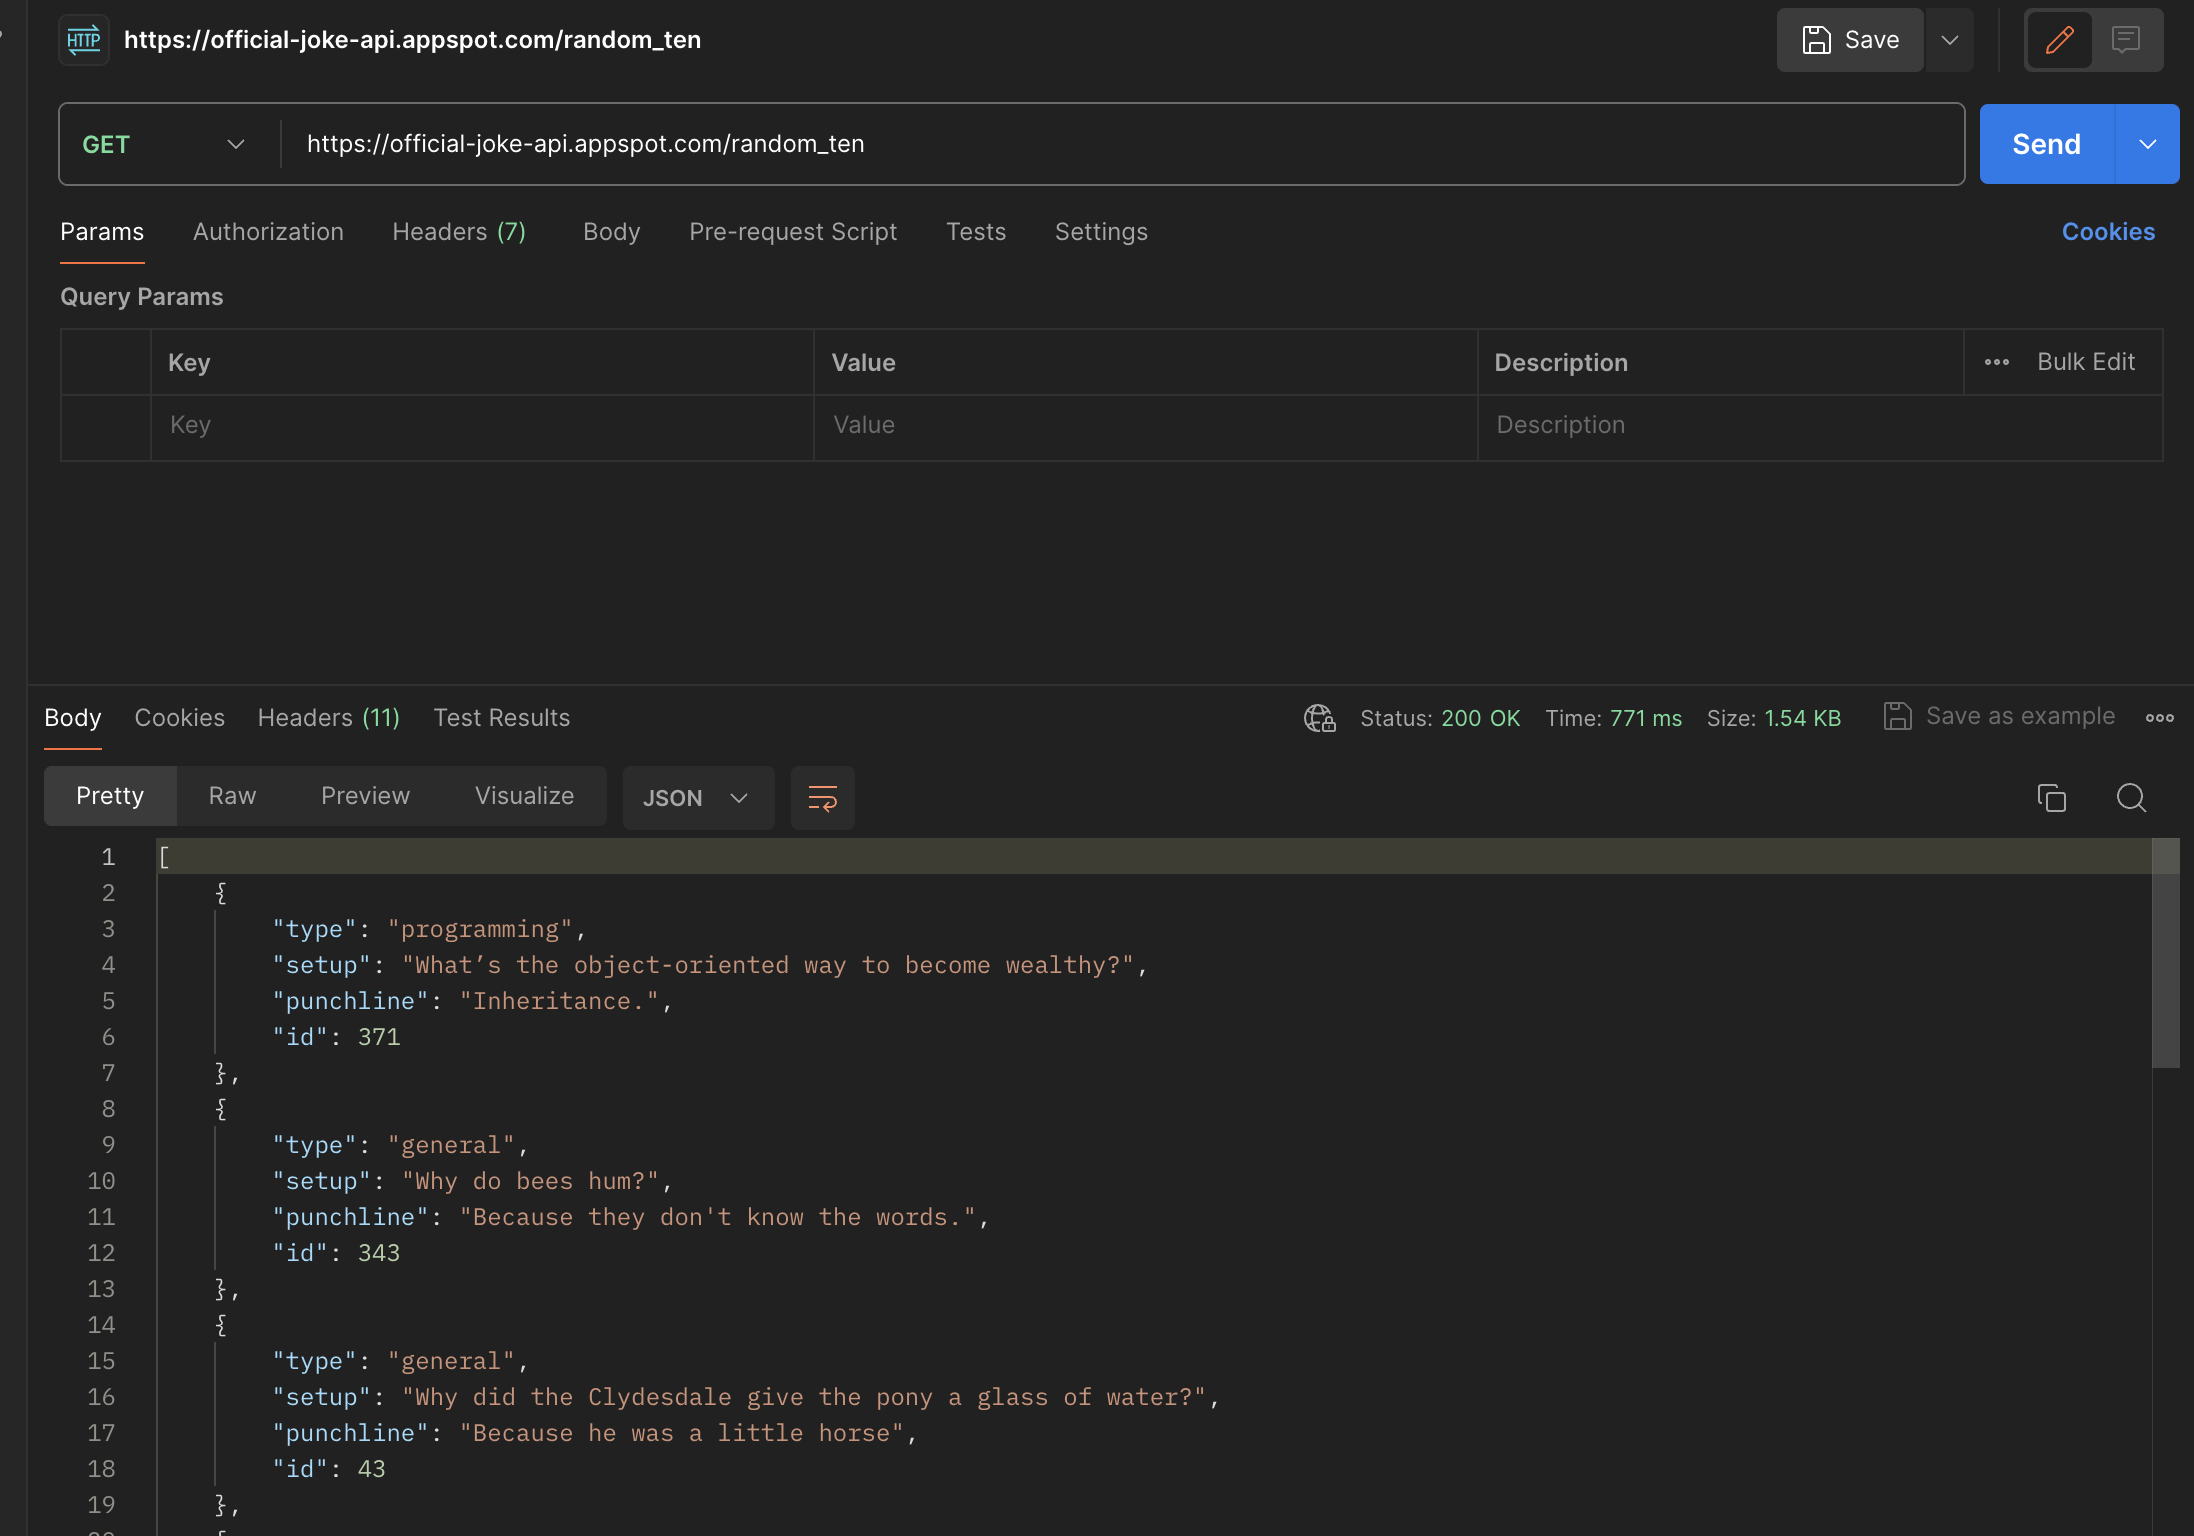This screenshot has height=1536, width=2194.
Task: Click the network globe lock icon
Action: [1319, 718]
